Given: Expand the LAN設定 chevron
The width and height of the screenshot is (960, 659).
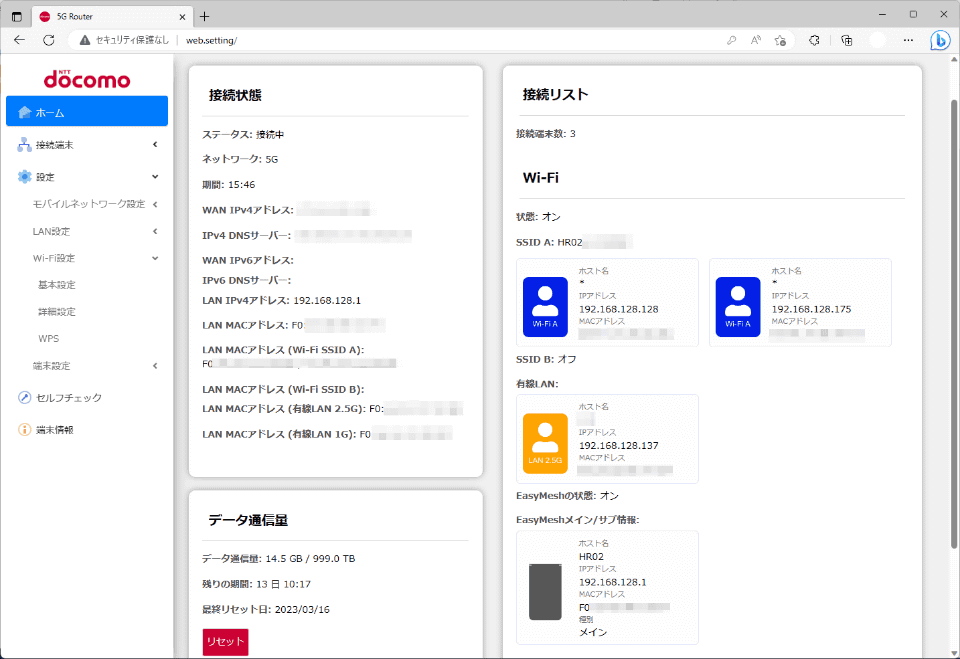Looking at the screenshot, I should pyautogui.click(x=155, y=231).
